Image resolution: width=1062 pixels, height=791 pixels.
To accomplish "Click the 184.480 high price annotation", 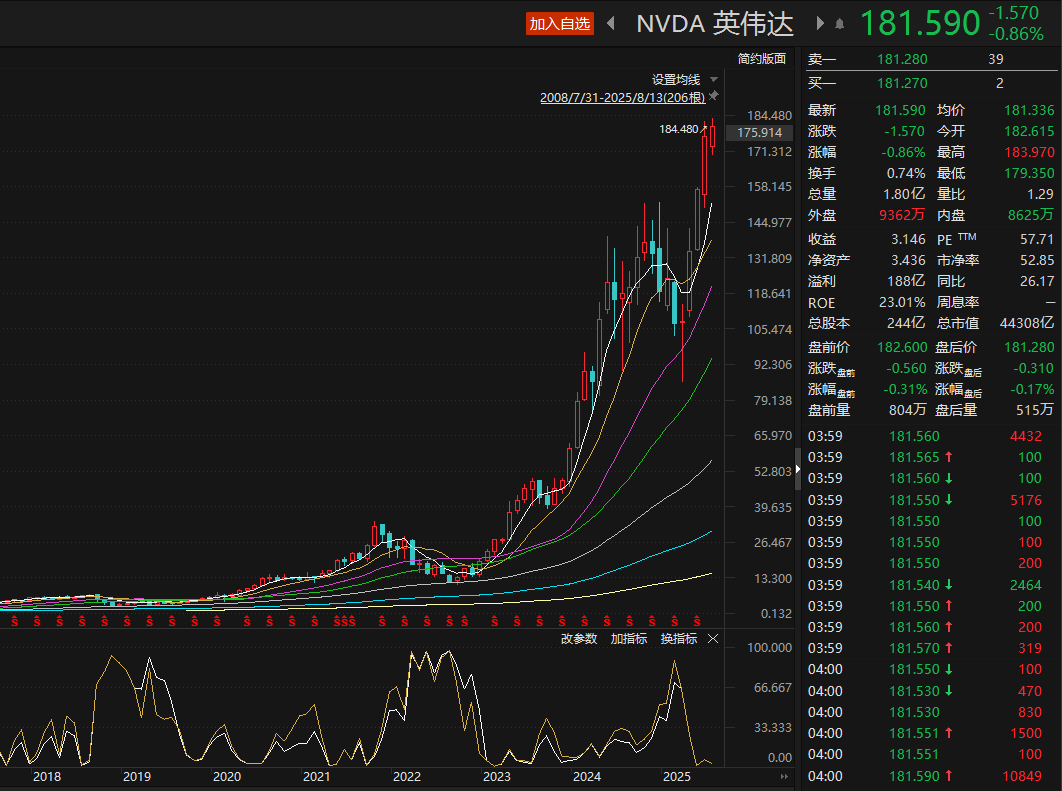I will [678, 129].
